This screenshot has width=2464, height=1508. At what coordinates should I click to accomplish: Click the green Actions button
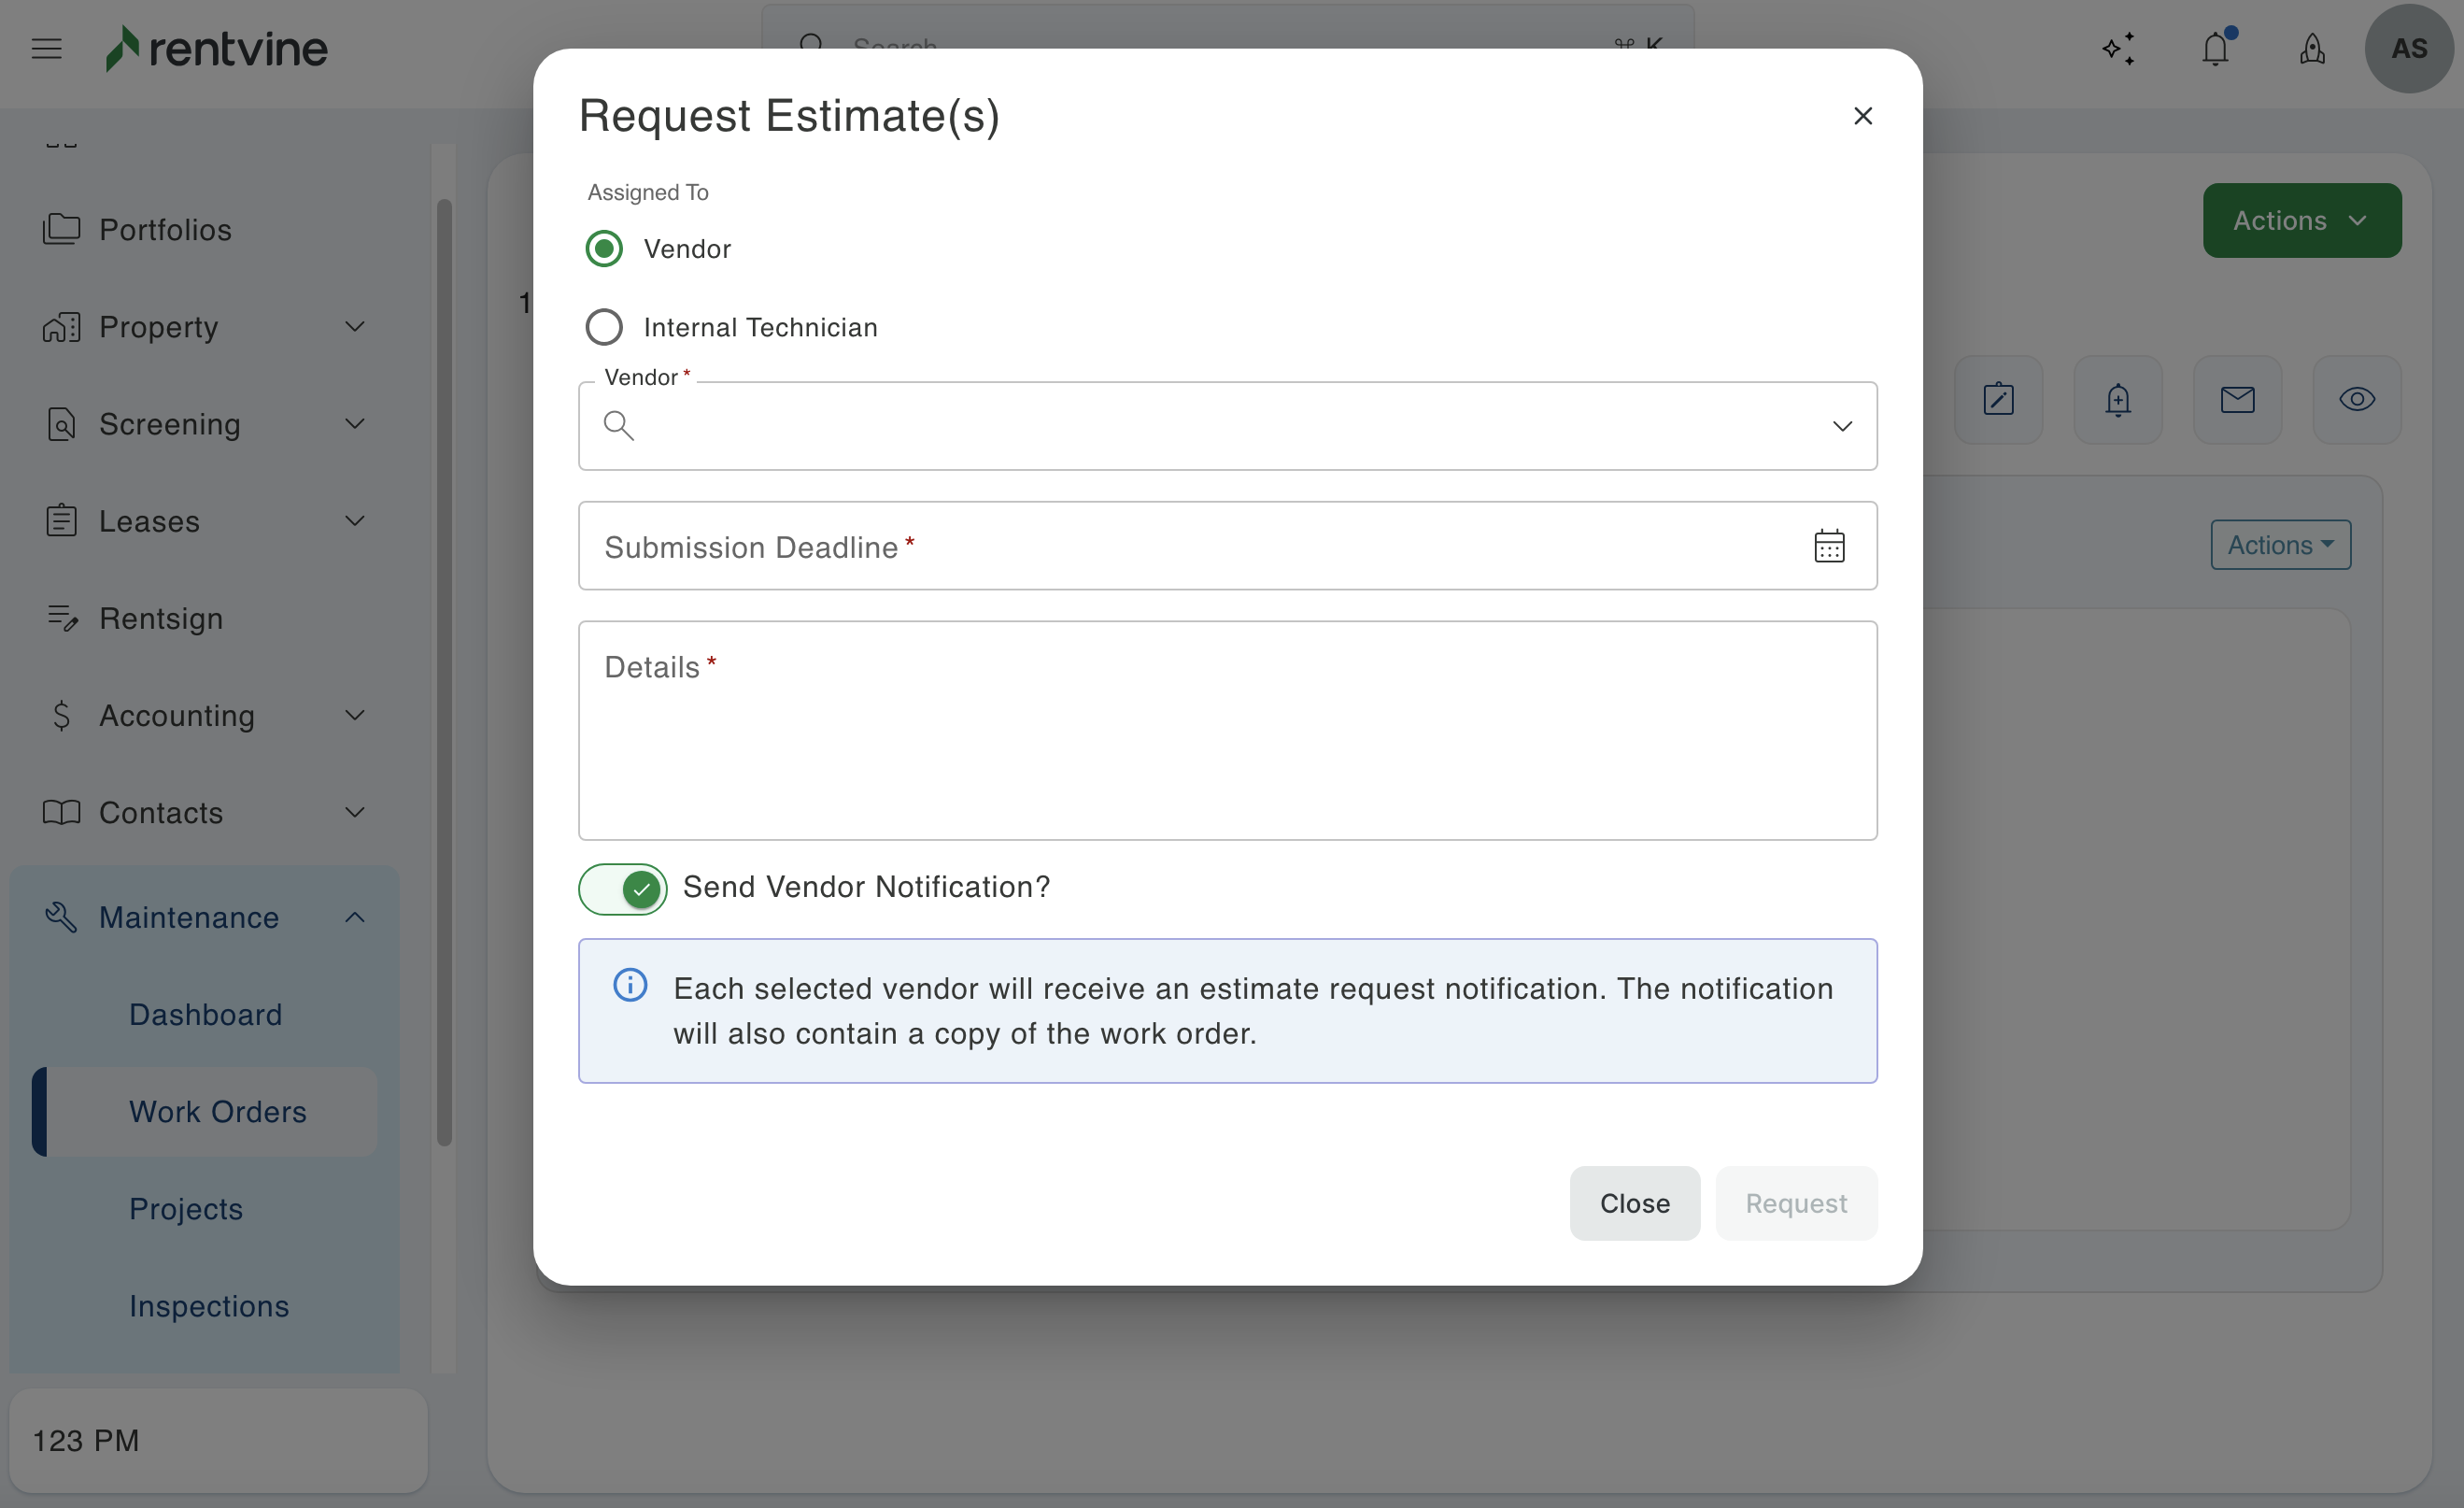pyautogui.click(x=2300, y=220)
